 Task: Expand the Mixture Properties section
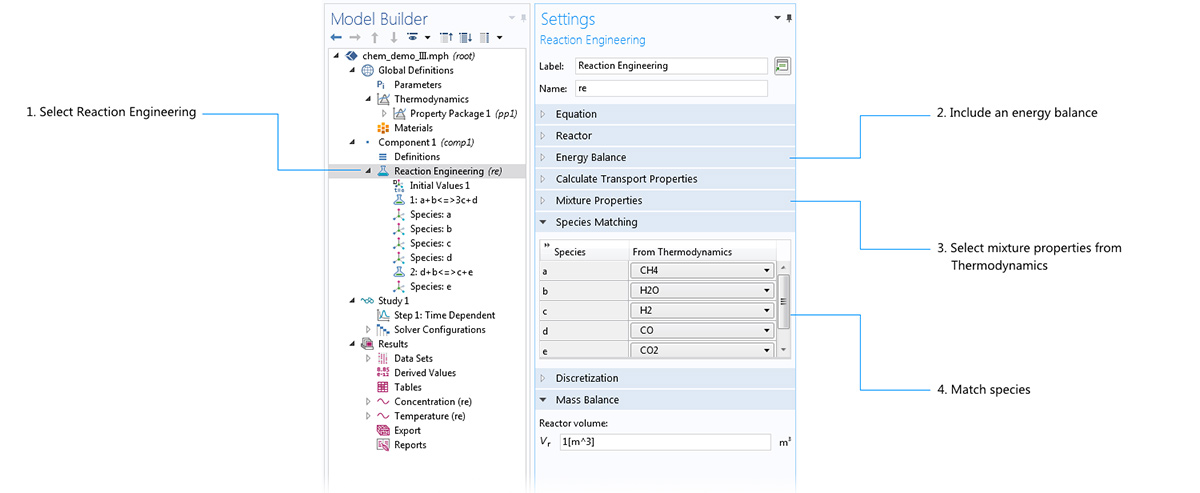coord(598,200)
